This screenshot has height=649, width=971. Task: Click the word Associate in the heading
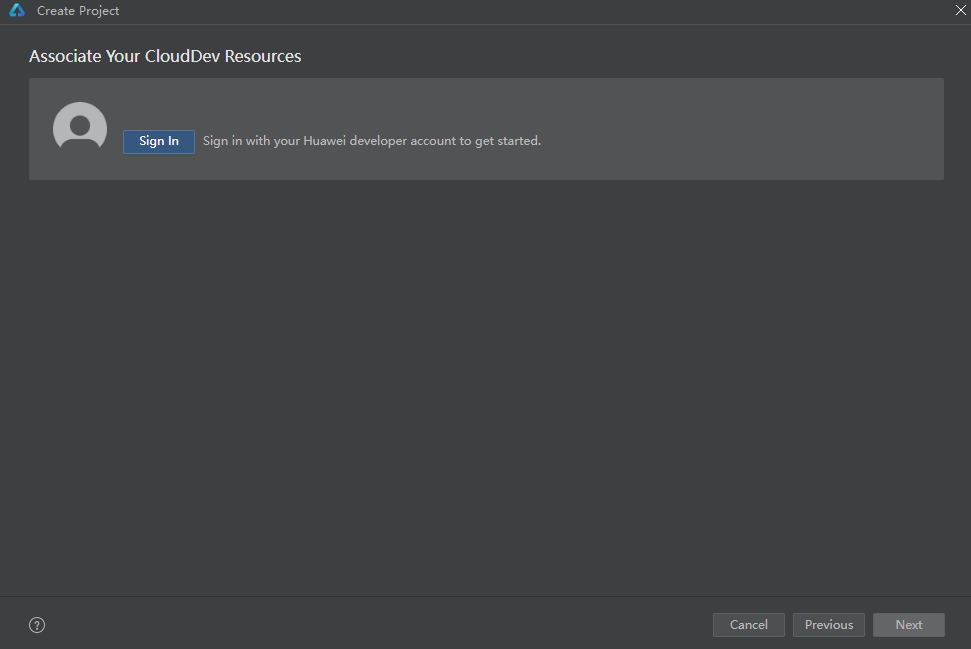tap(65, 57)
